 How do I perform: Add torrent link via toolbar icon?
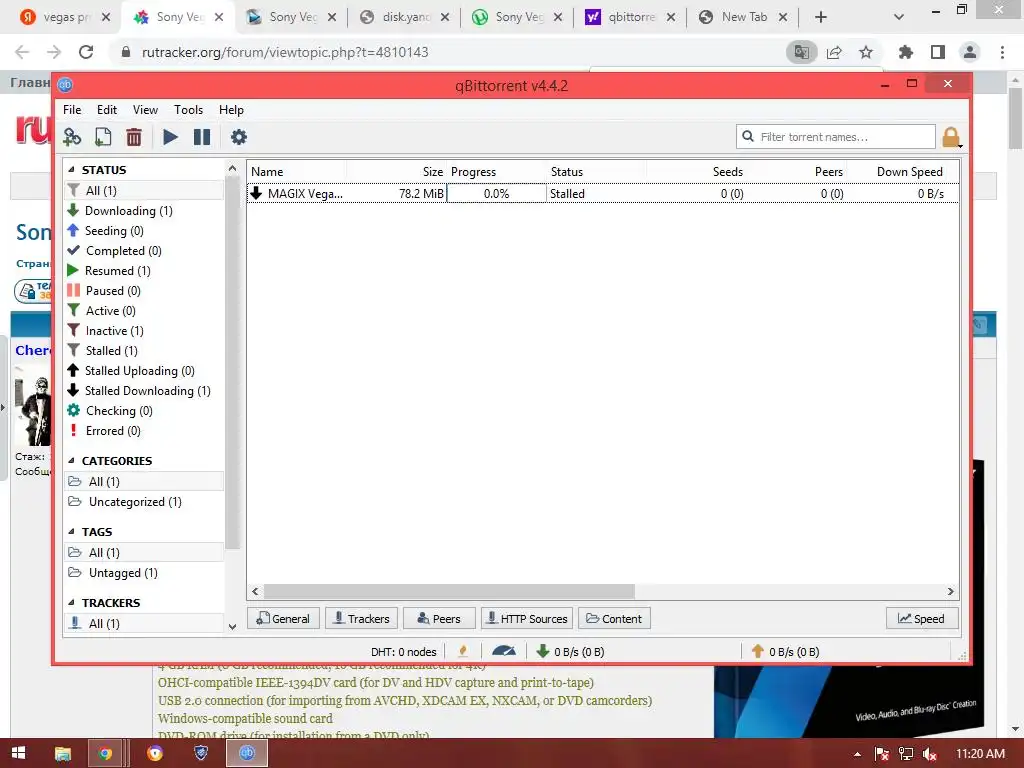click(x=72, y=137)
